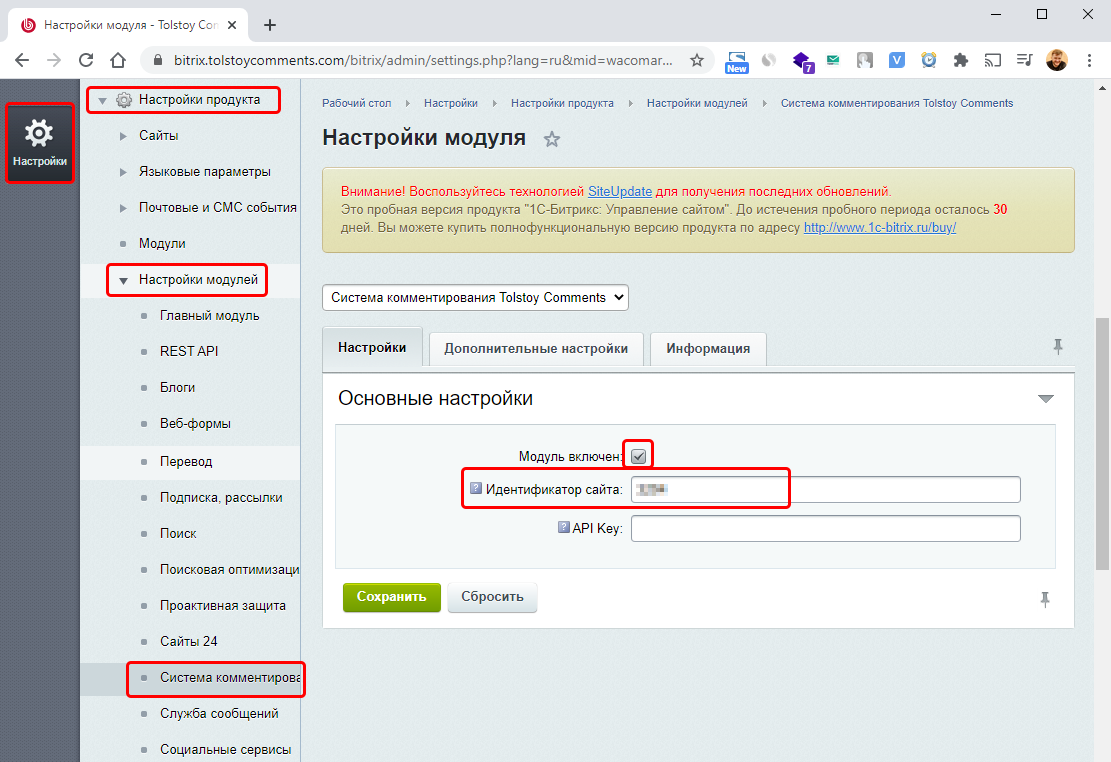1111x762 pixels.
Task: Expand the Языковые параметры node
Action: pos(123,172)
